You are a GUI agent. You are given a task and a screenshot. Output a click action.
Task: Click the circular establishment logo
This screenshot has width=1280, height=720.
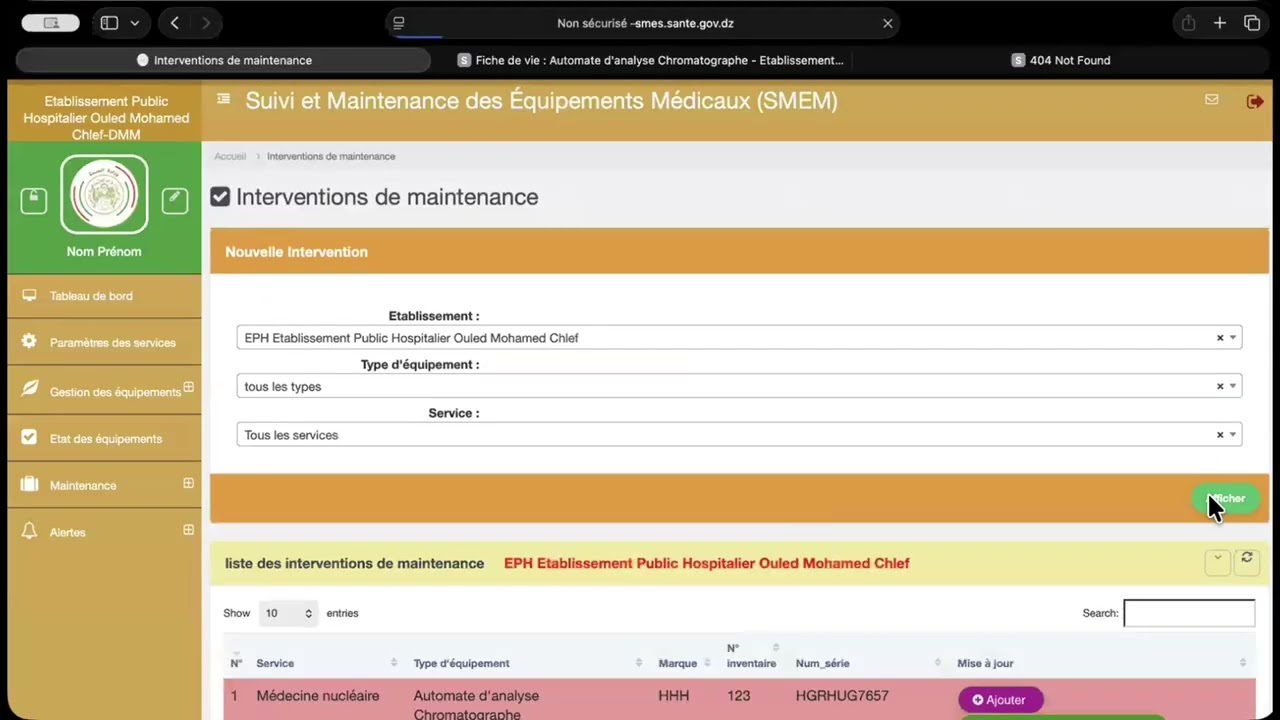[105, 195]
